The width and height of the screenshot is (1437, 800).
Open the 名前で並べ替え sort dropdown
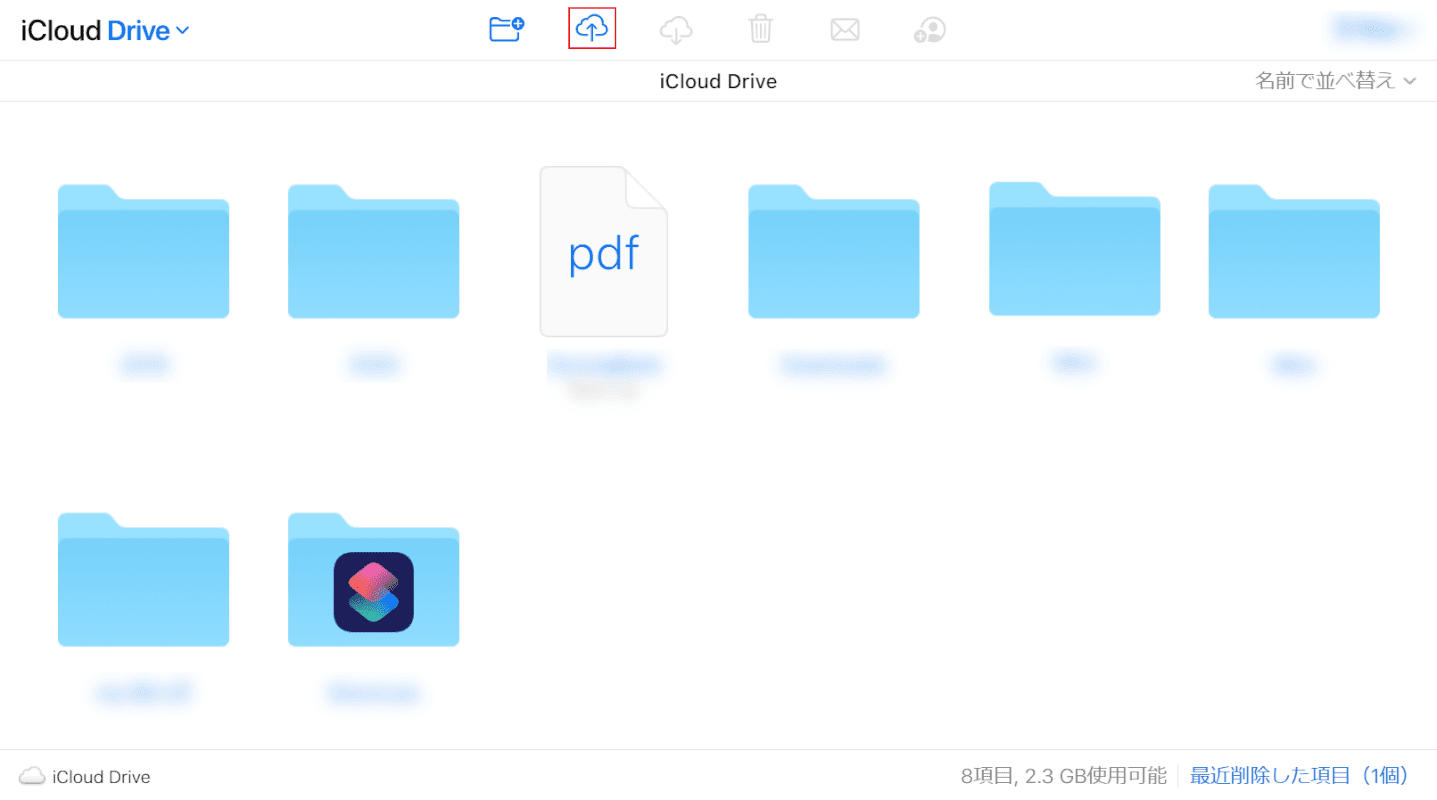click(1336, 81)
